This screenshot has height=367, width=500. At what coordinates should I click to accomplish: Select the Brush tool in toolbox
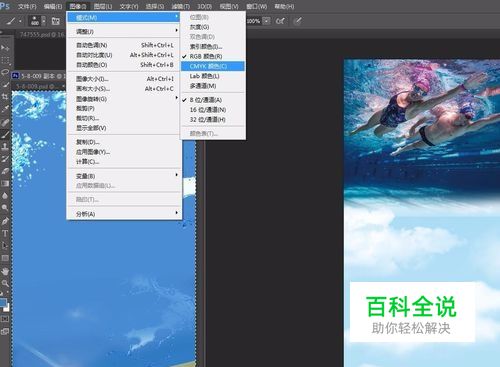[5, 134]
